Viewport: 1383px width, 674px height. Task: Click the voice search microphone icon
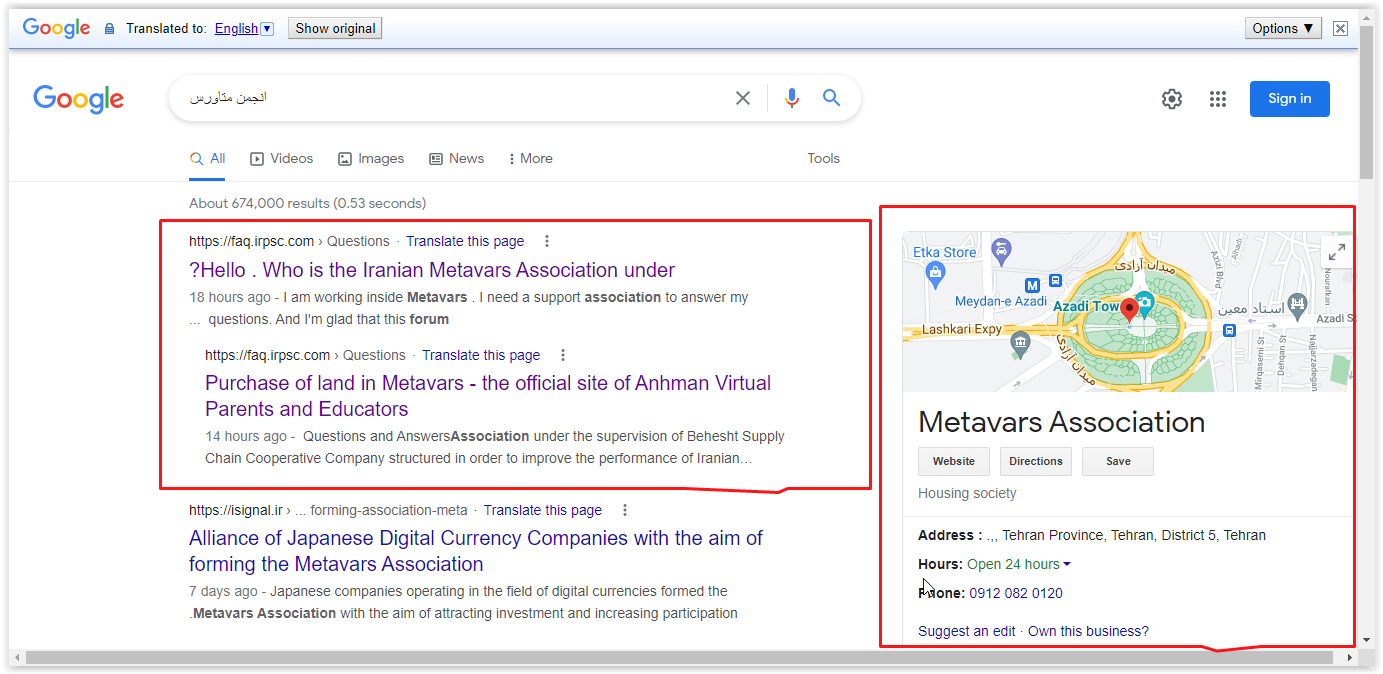pos(792,98)
